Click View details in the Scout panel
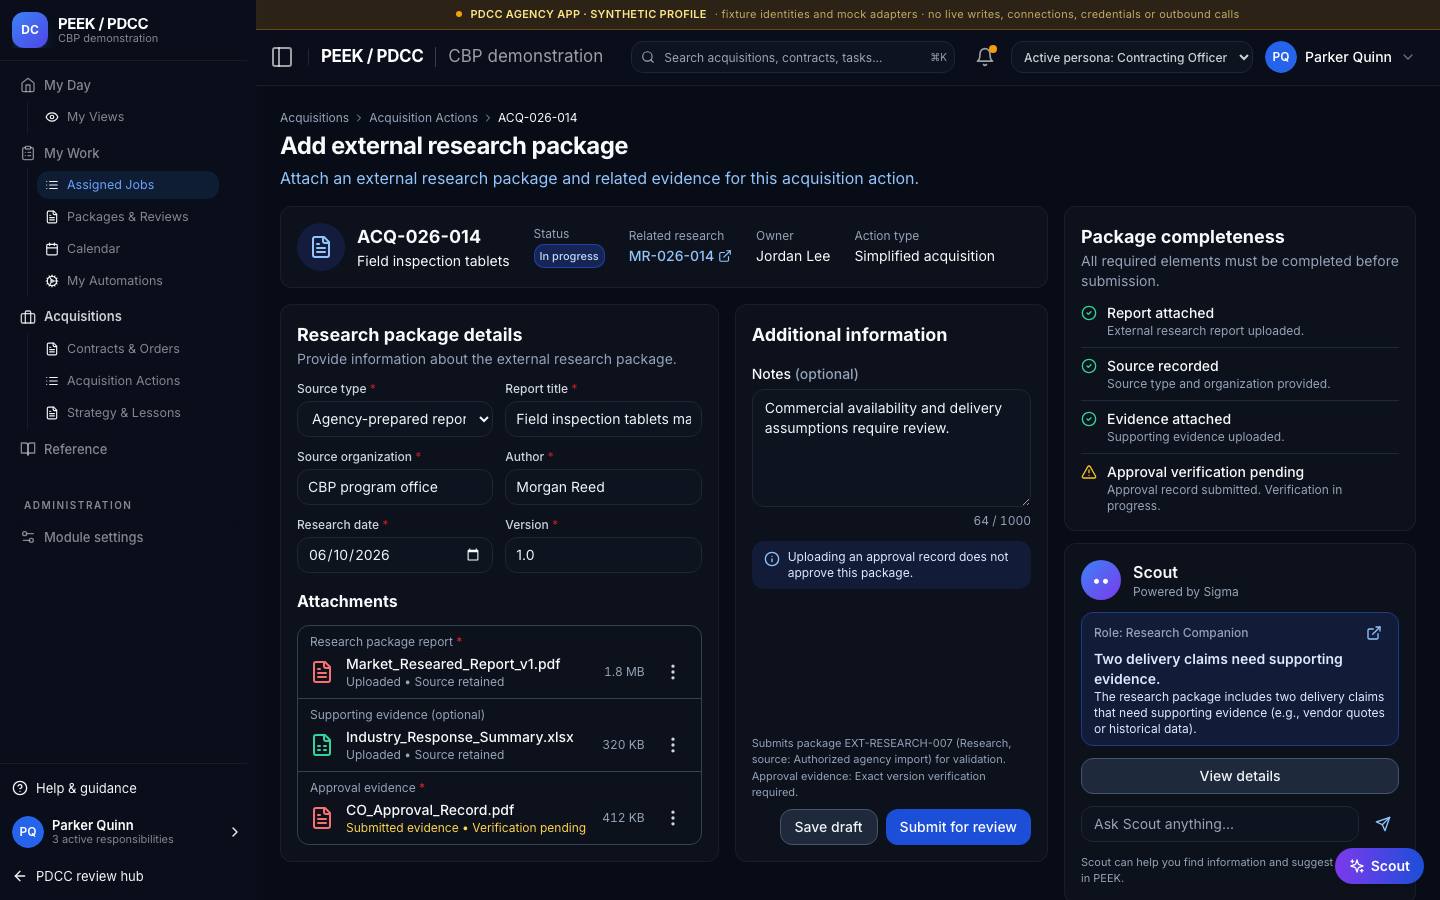The width and height of the screenshot is (1440, 900). [1240, 776]
